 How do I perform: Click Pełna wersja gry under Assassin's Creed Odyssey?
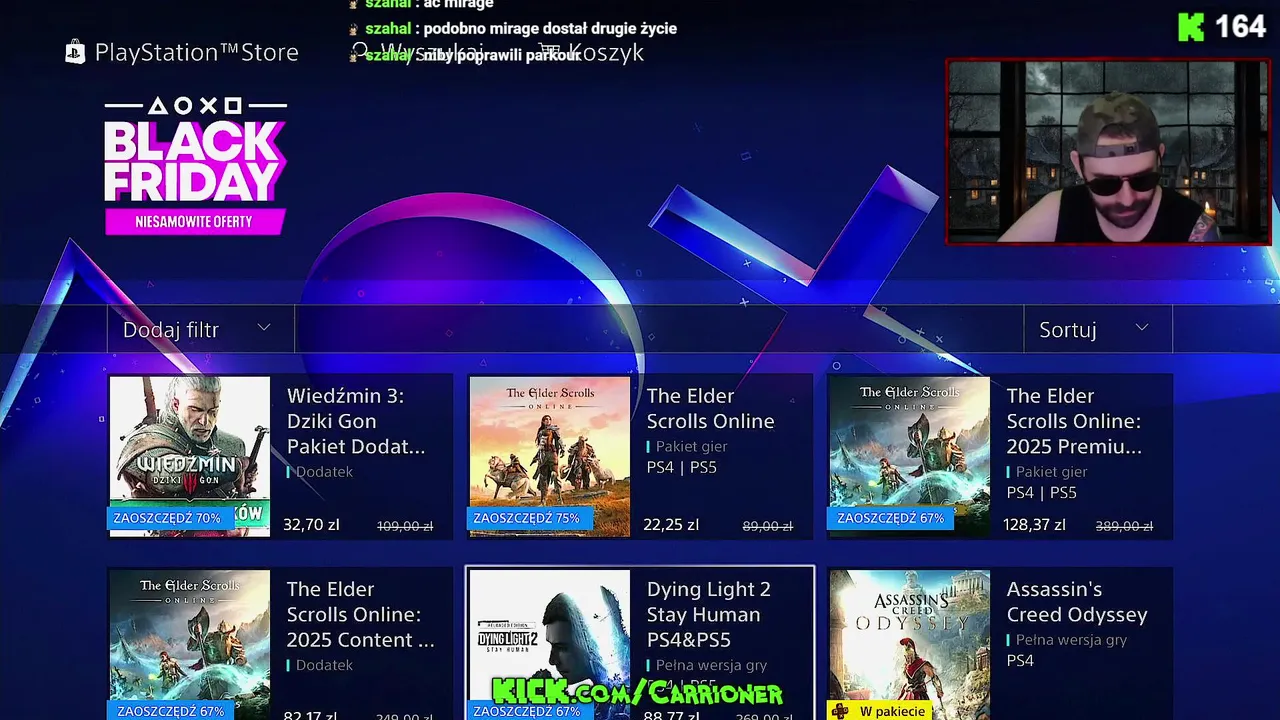1071,640
